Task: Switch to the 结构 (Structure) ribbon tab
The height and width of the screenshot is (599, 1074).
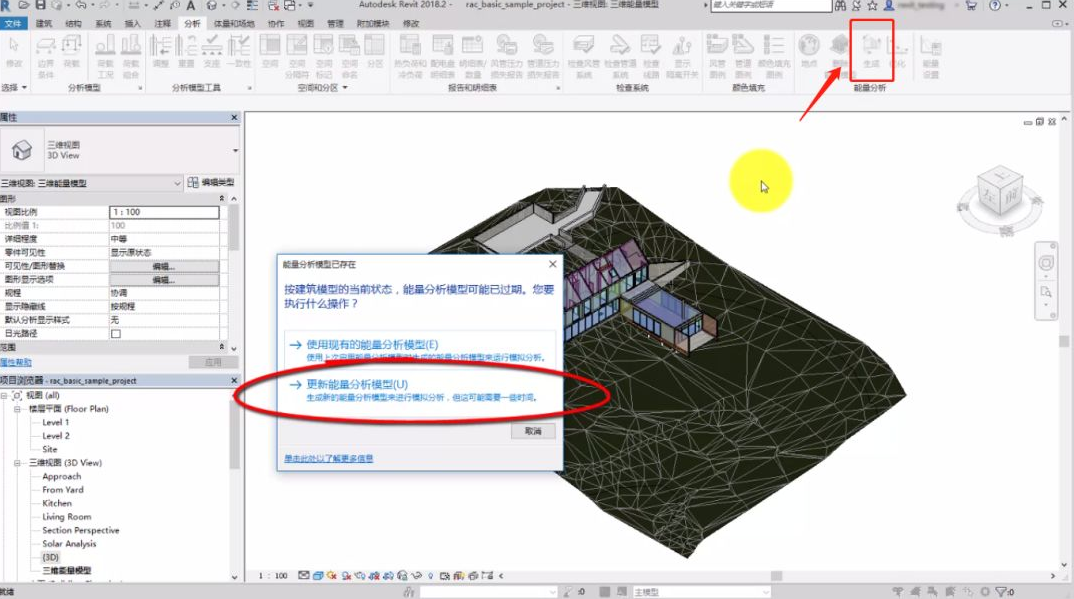Action: click(73, 23)
